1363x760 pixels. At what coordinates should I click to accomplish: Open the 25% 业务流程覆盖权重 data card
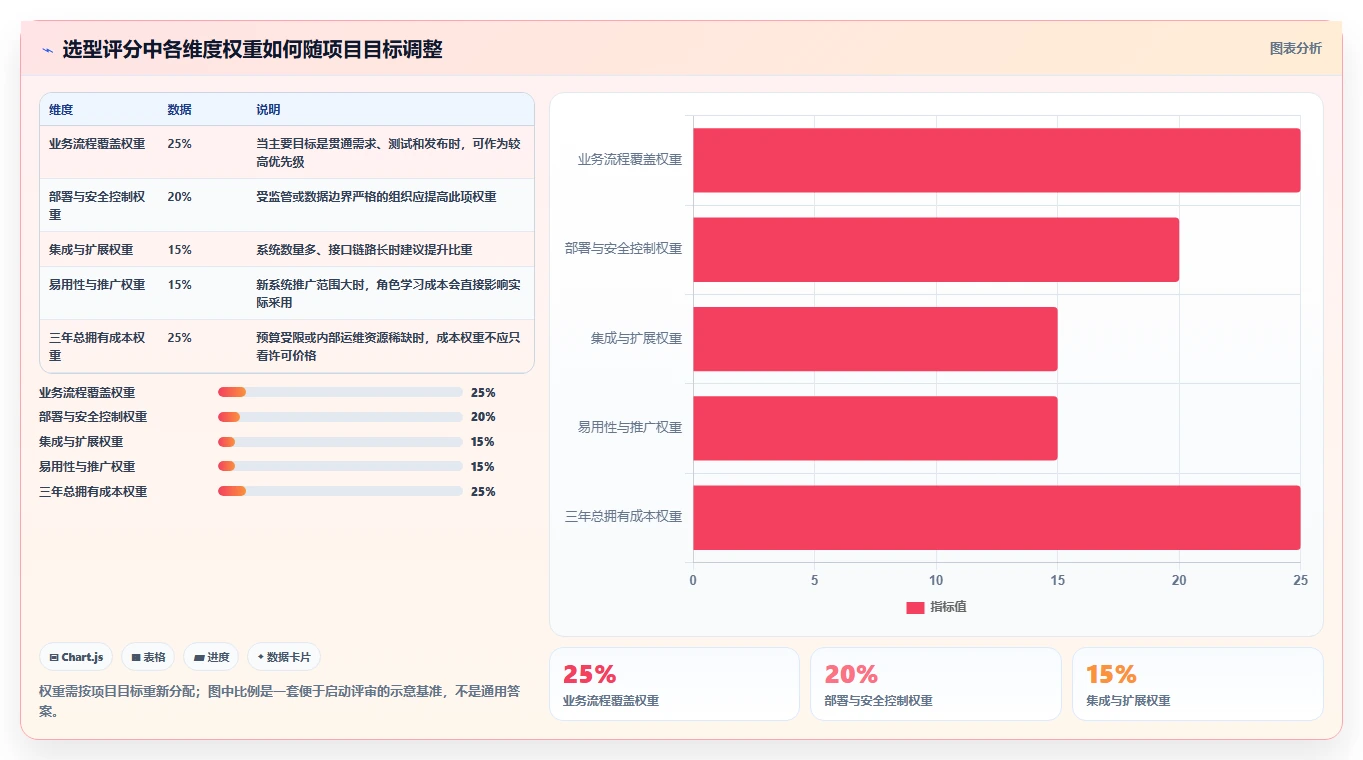point(674,684)
